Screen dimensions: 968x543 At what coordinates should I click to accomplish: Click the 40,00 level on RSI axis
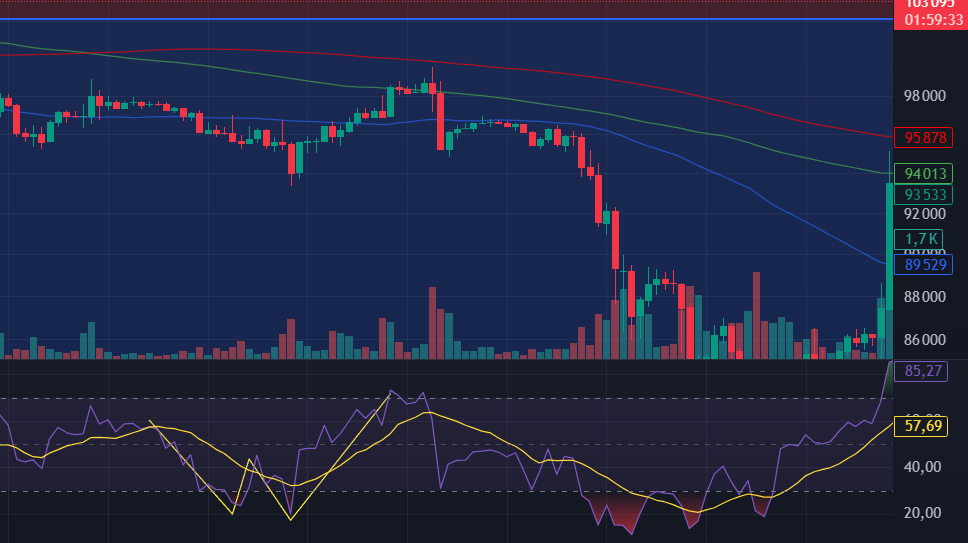pyautogui.click(x=924, y=467)
